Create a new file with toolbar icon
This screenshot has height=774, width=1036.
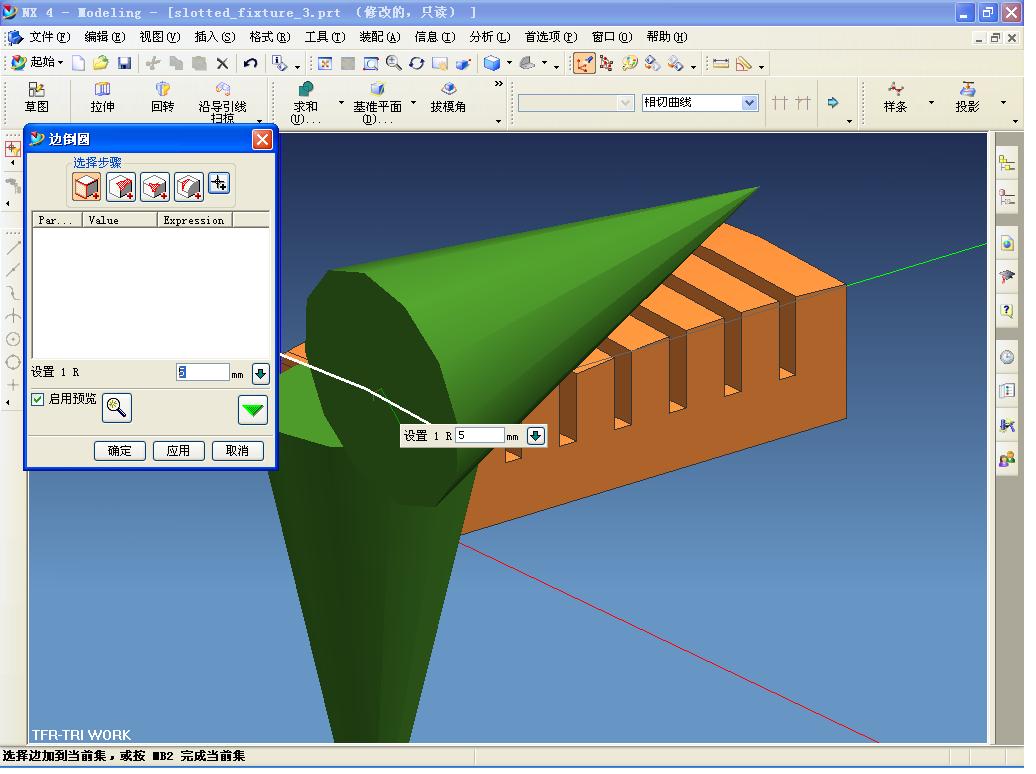(79, 63)
